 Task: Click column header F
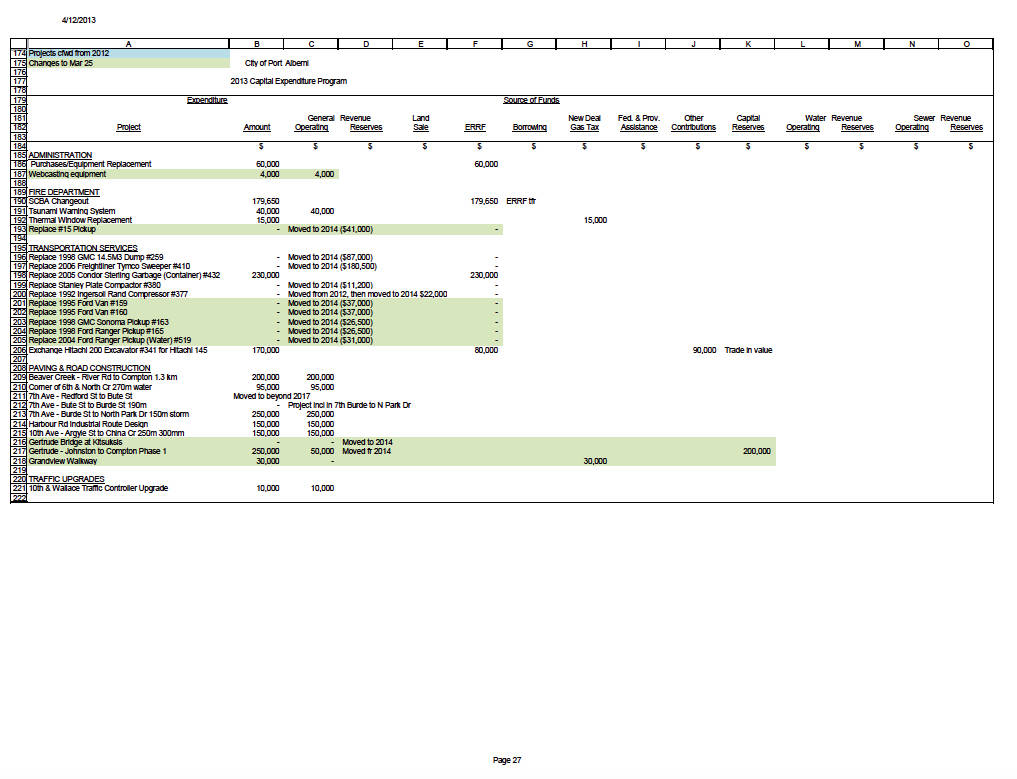click(475, 43)
